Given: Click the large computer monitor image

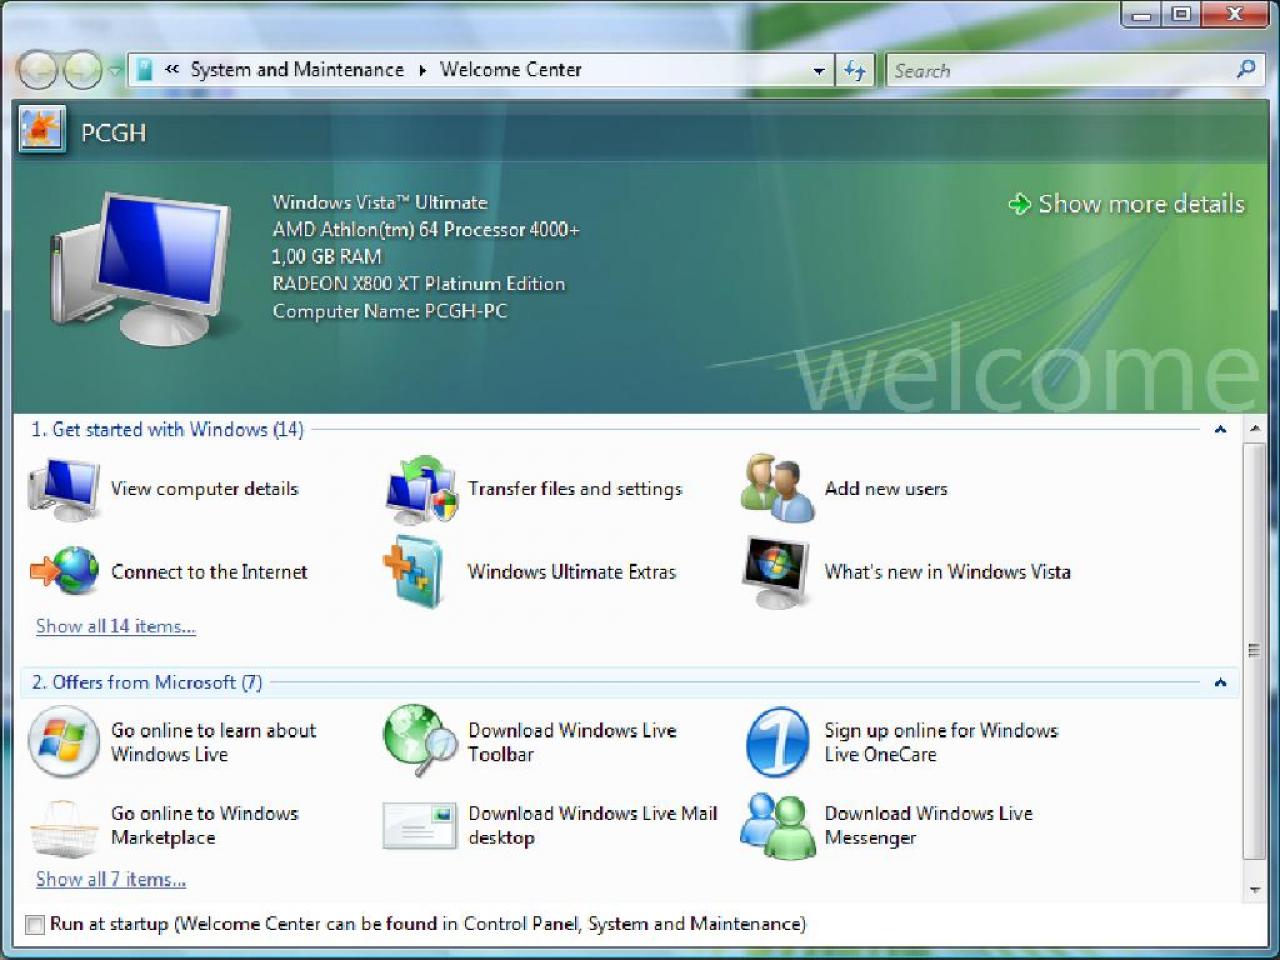Looking at the screenshot, I should (x=140, y=270).
